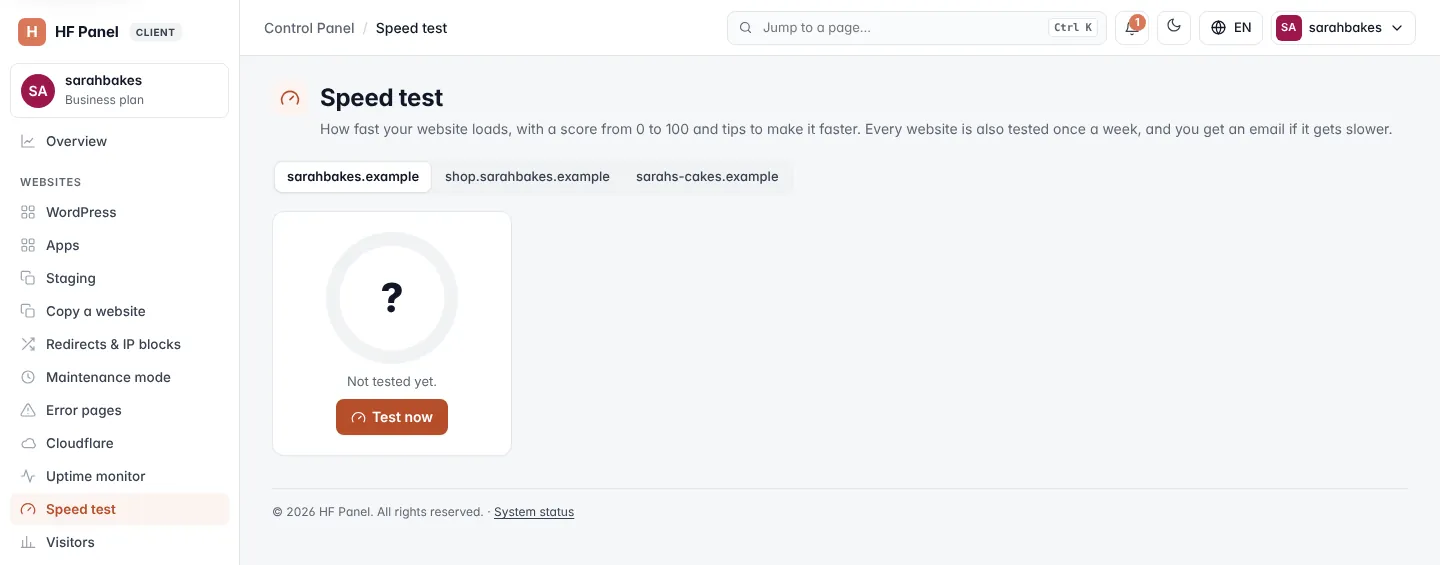Click the Error pages warning triangle icon
The image size is (1440, 565).
pyautogui.click(x=28, y=410)
